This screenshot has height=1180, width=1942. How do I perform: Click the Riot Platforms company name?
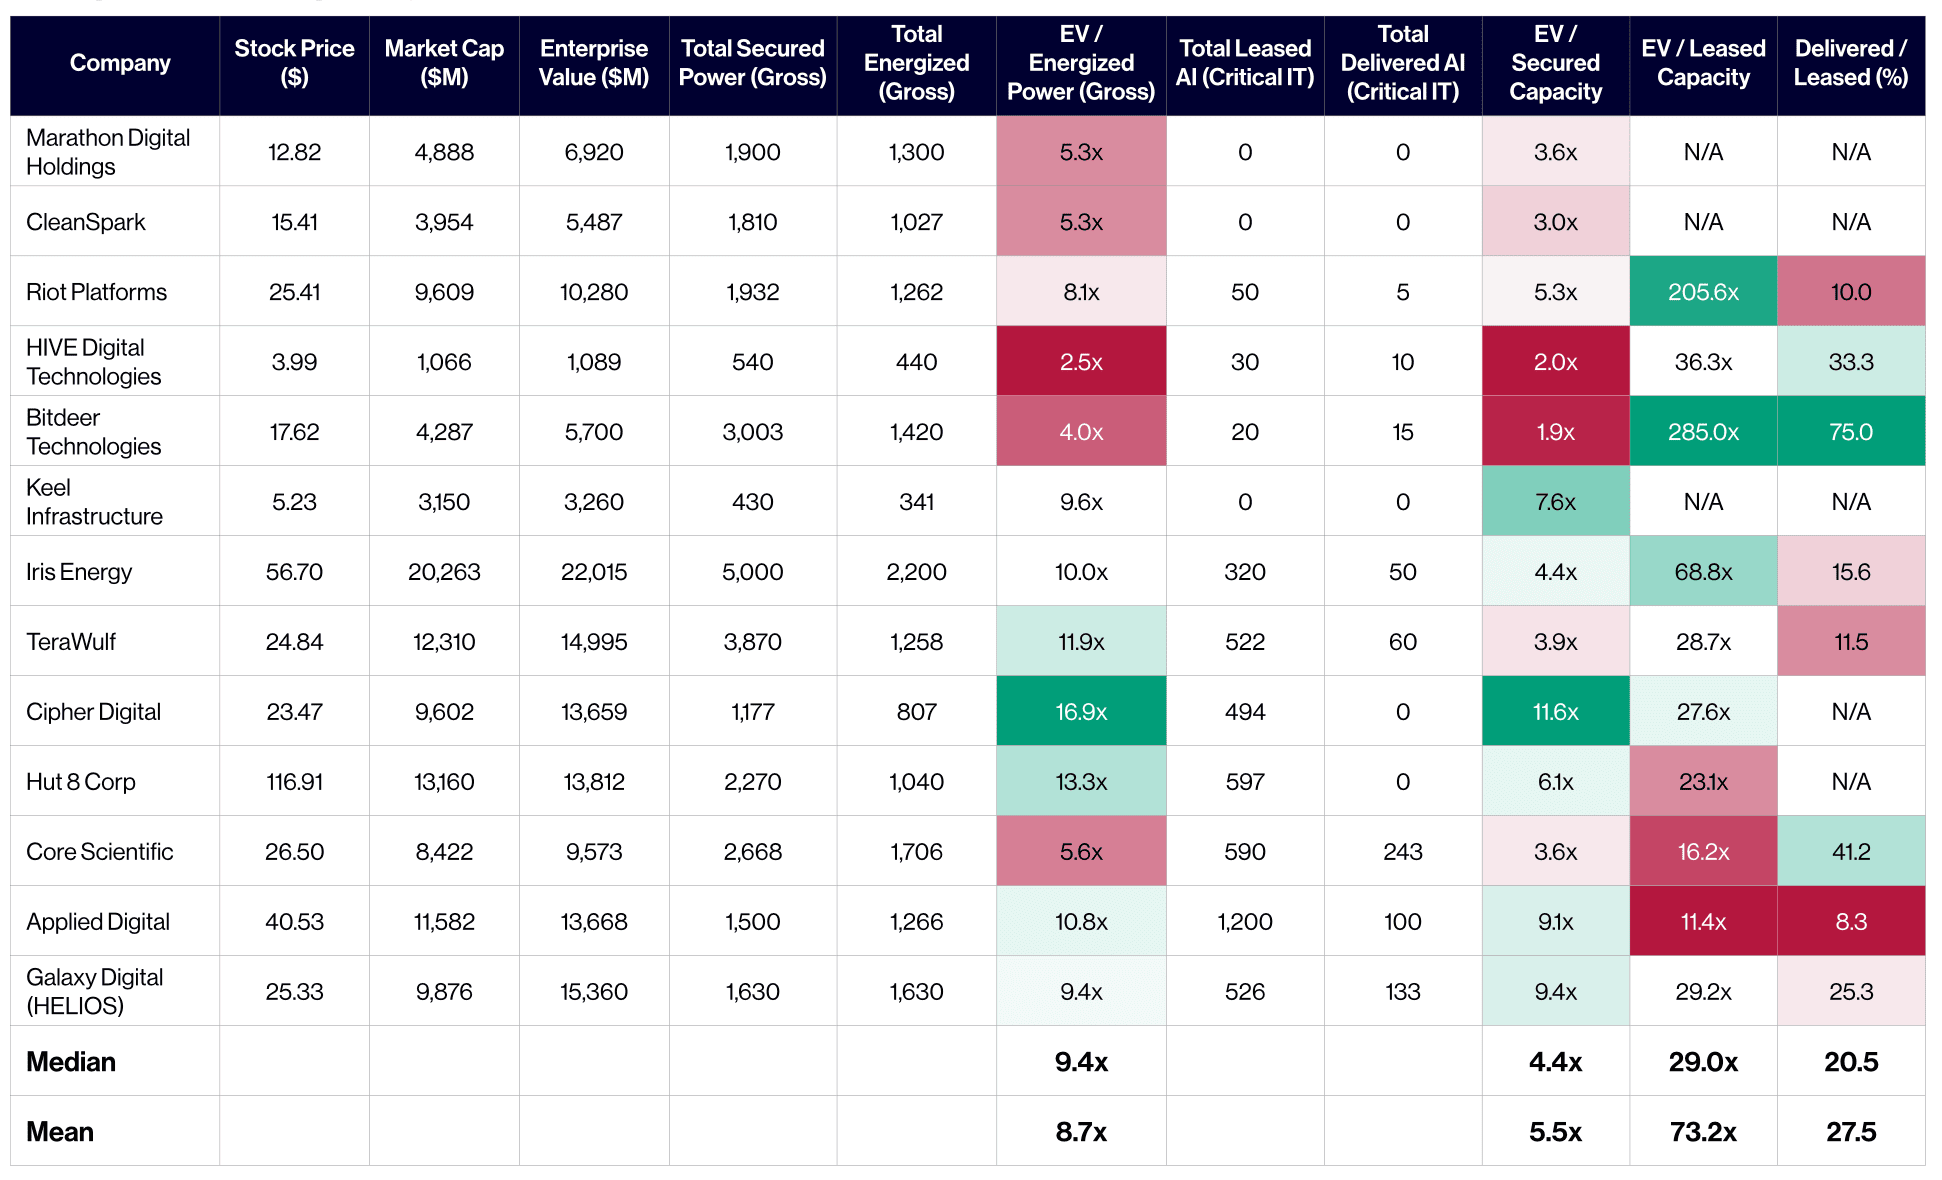coord(96,292)
